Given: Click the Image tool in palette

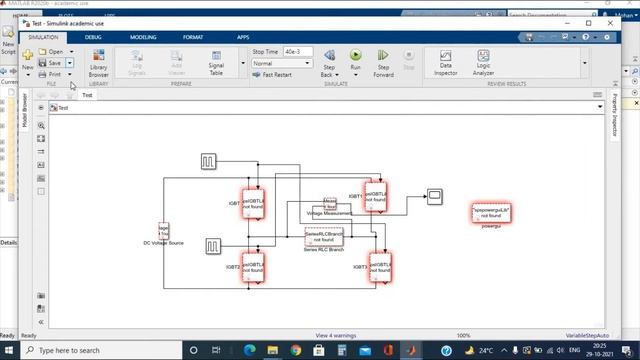Looking at the screenshot, I should 41,178.
